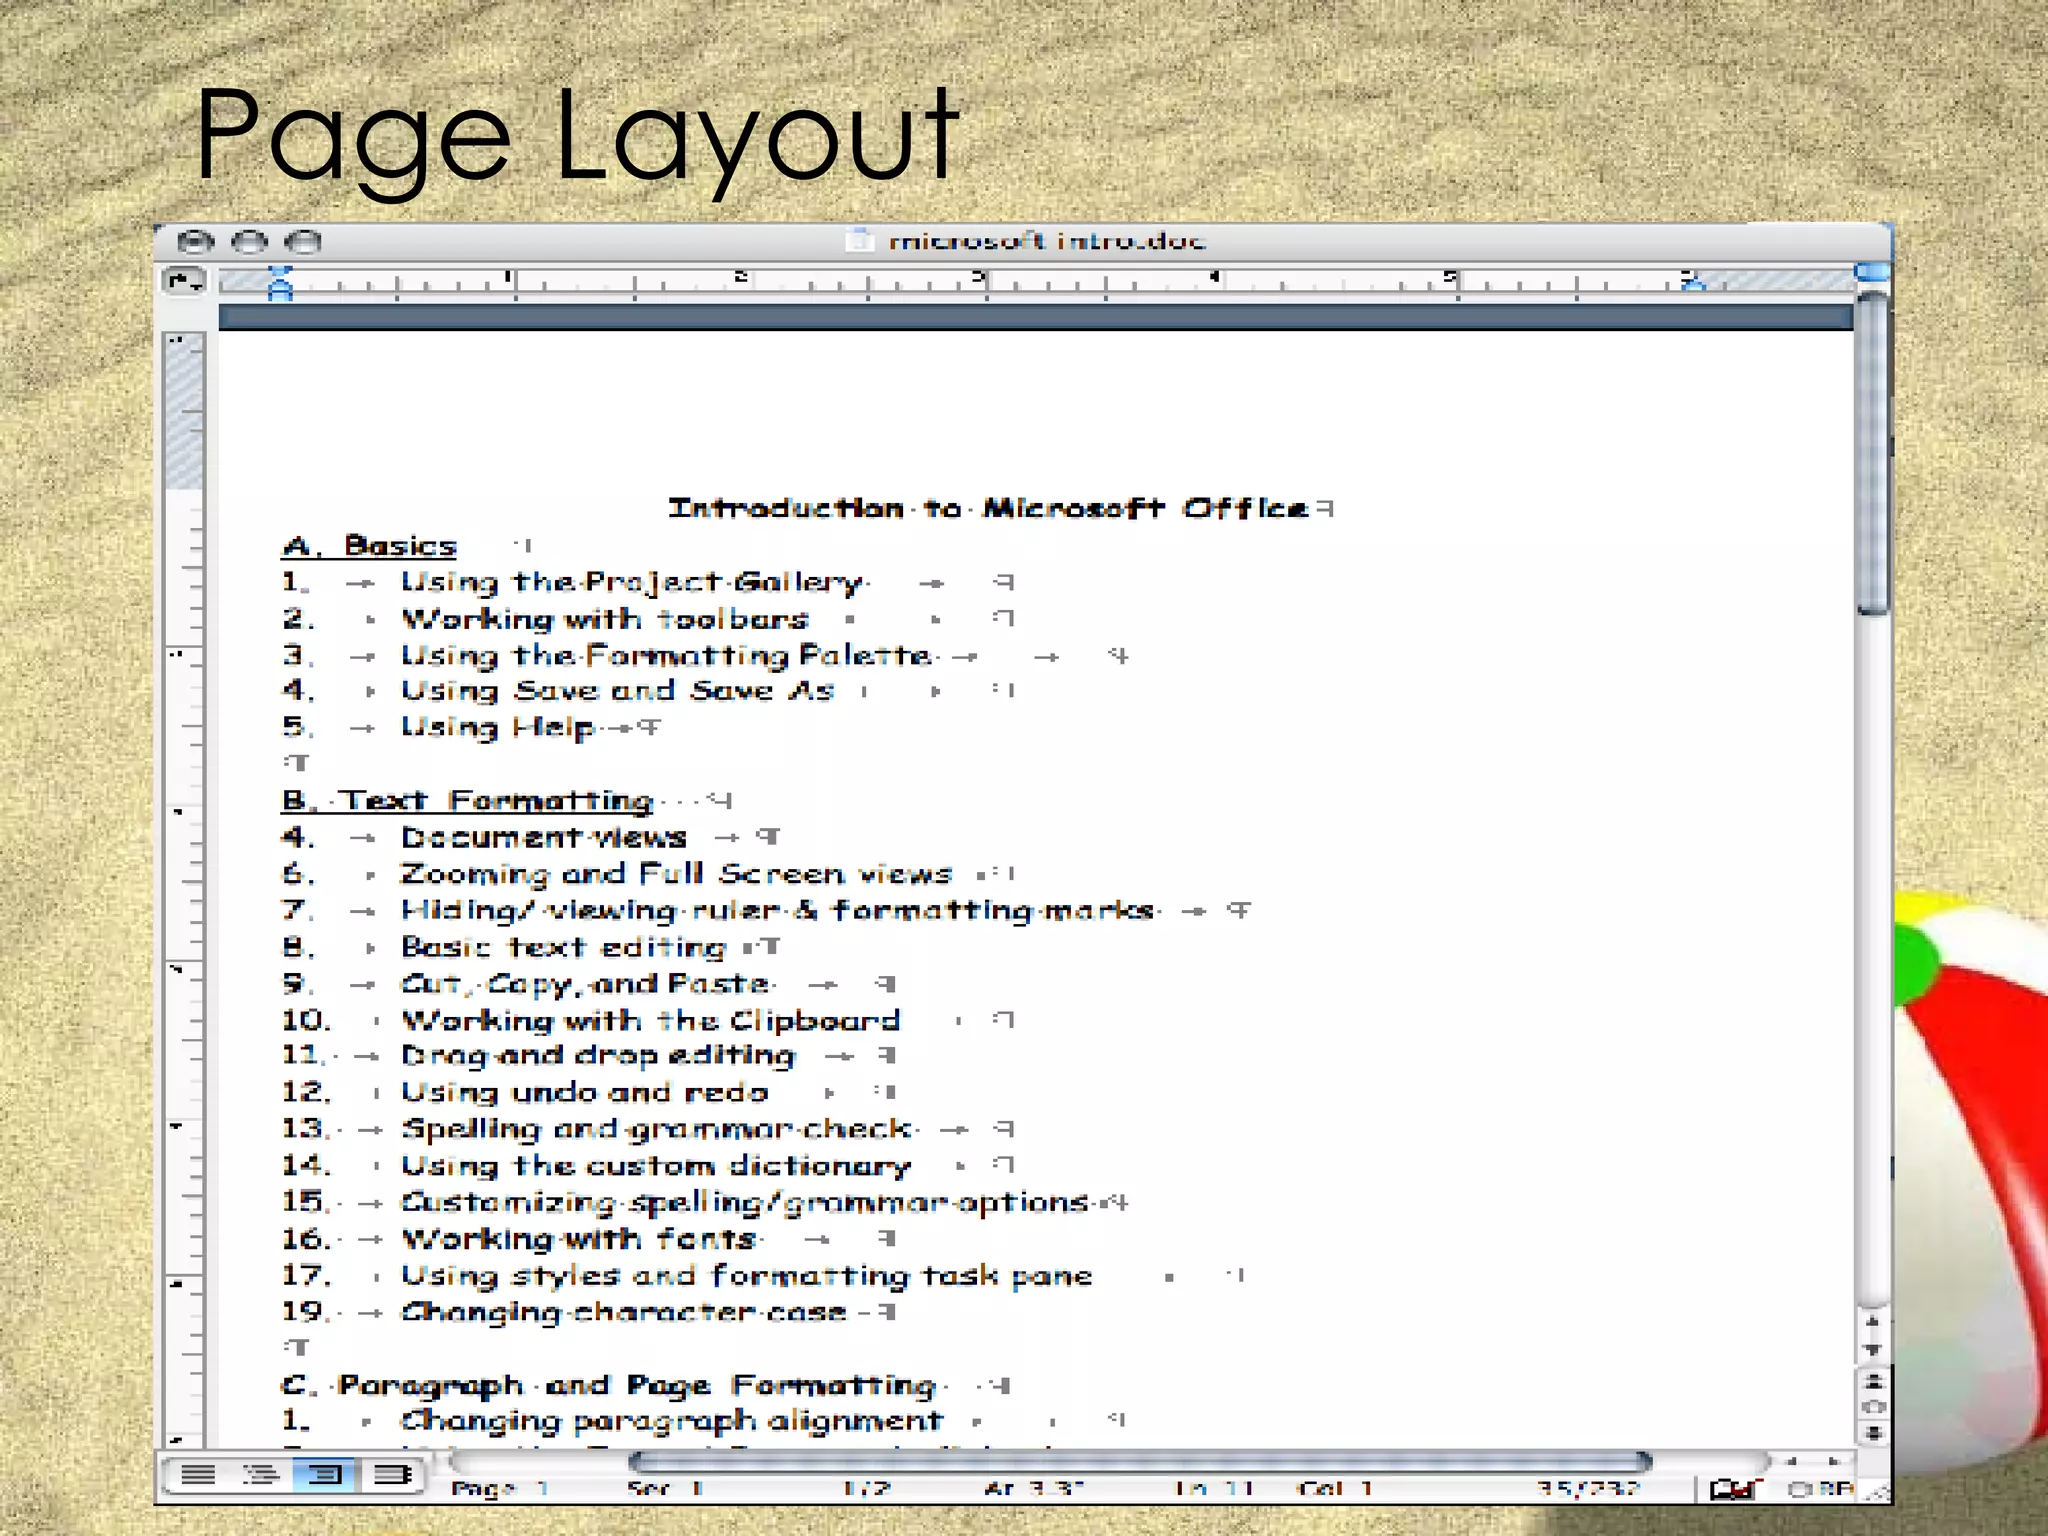The image size is (2048, 1536).
Task: Click the vertical scroll up arrow
Action: (x=1873, y=1321)
